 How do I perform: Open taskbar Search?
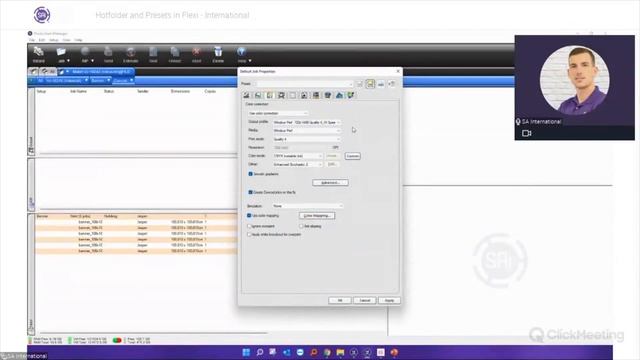(x=260, y=352)
